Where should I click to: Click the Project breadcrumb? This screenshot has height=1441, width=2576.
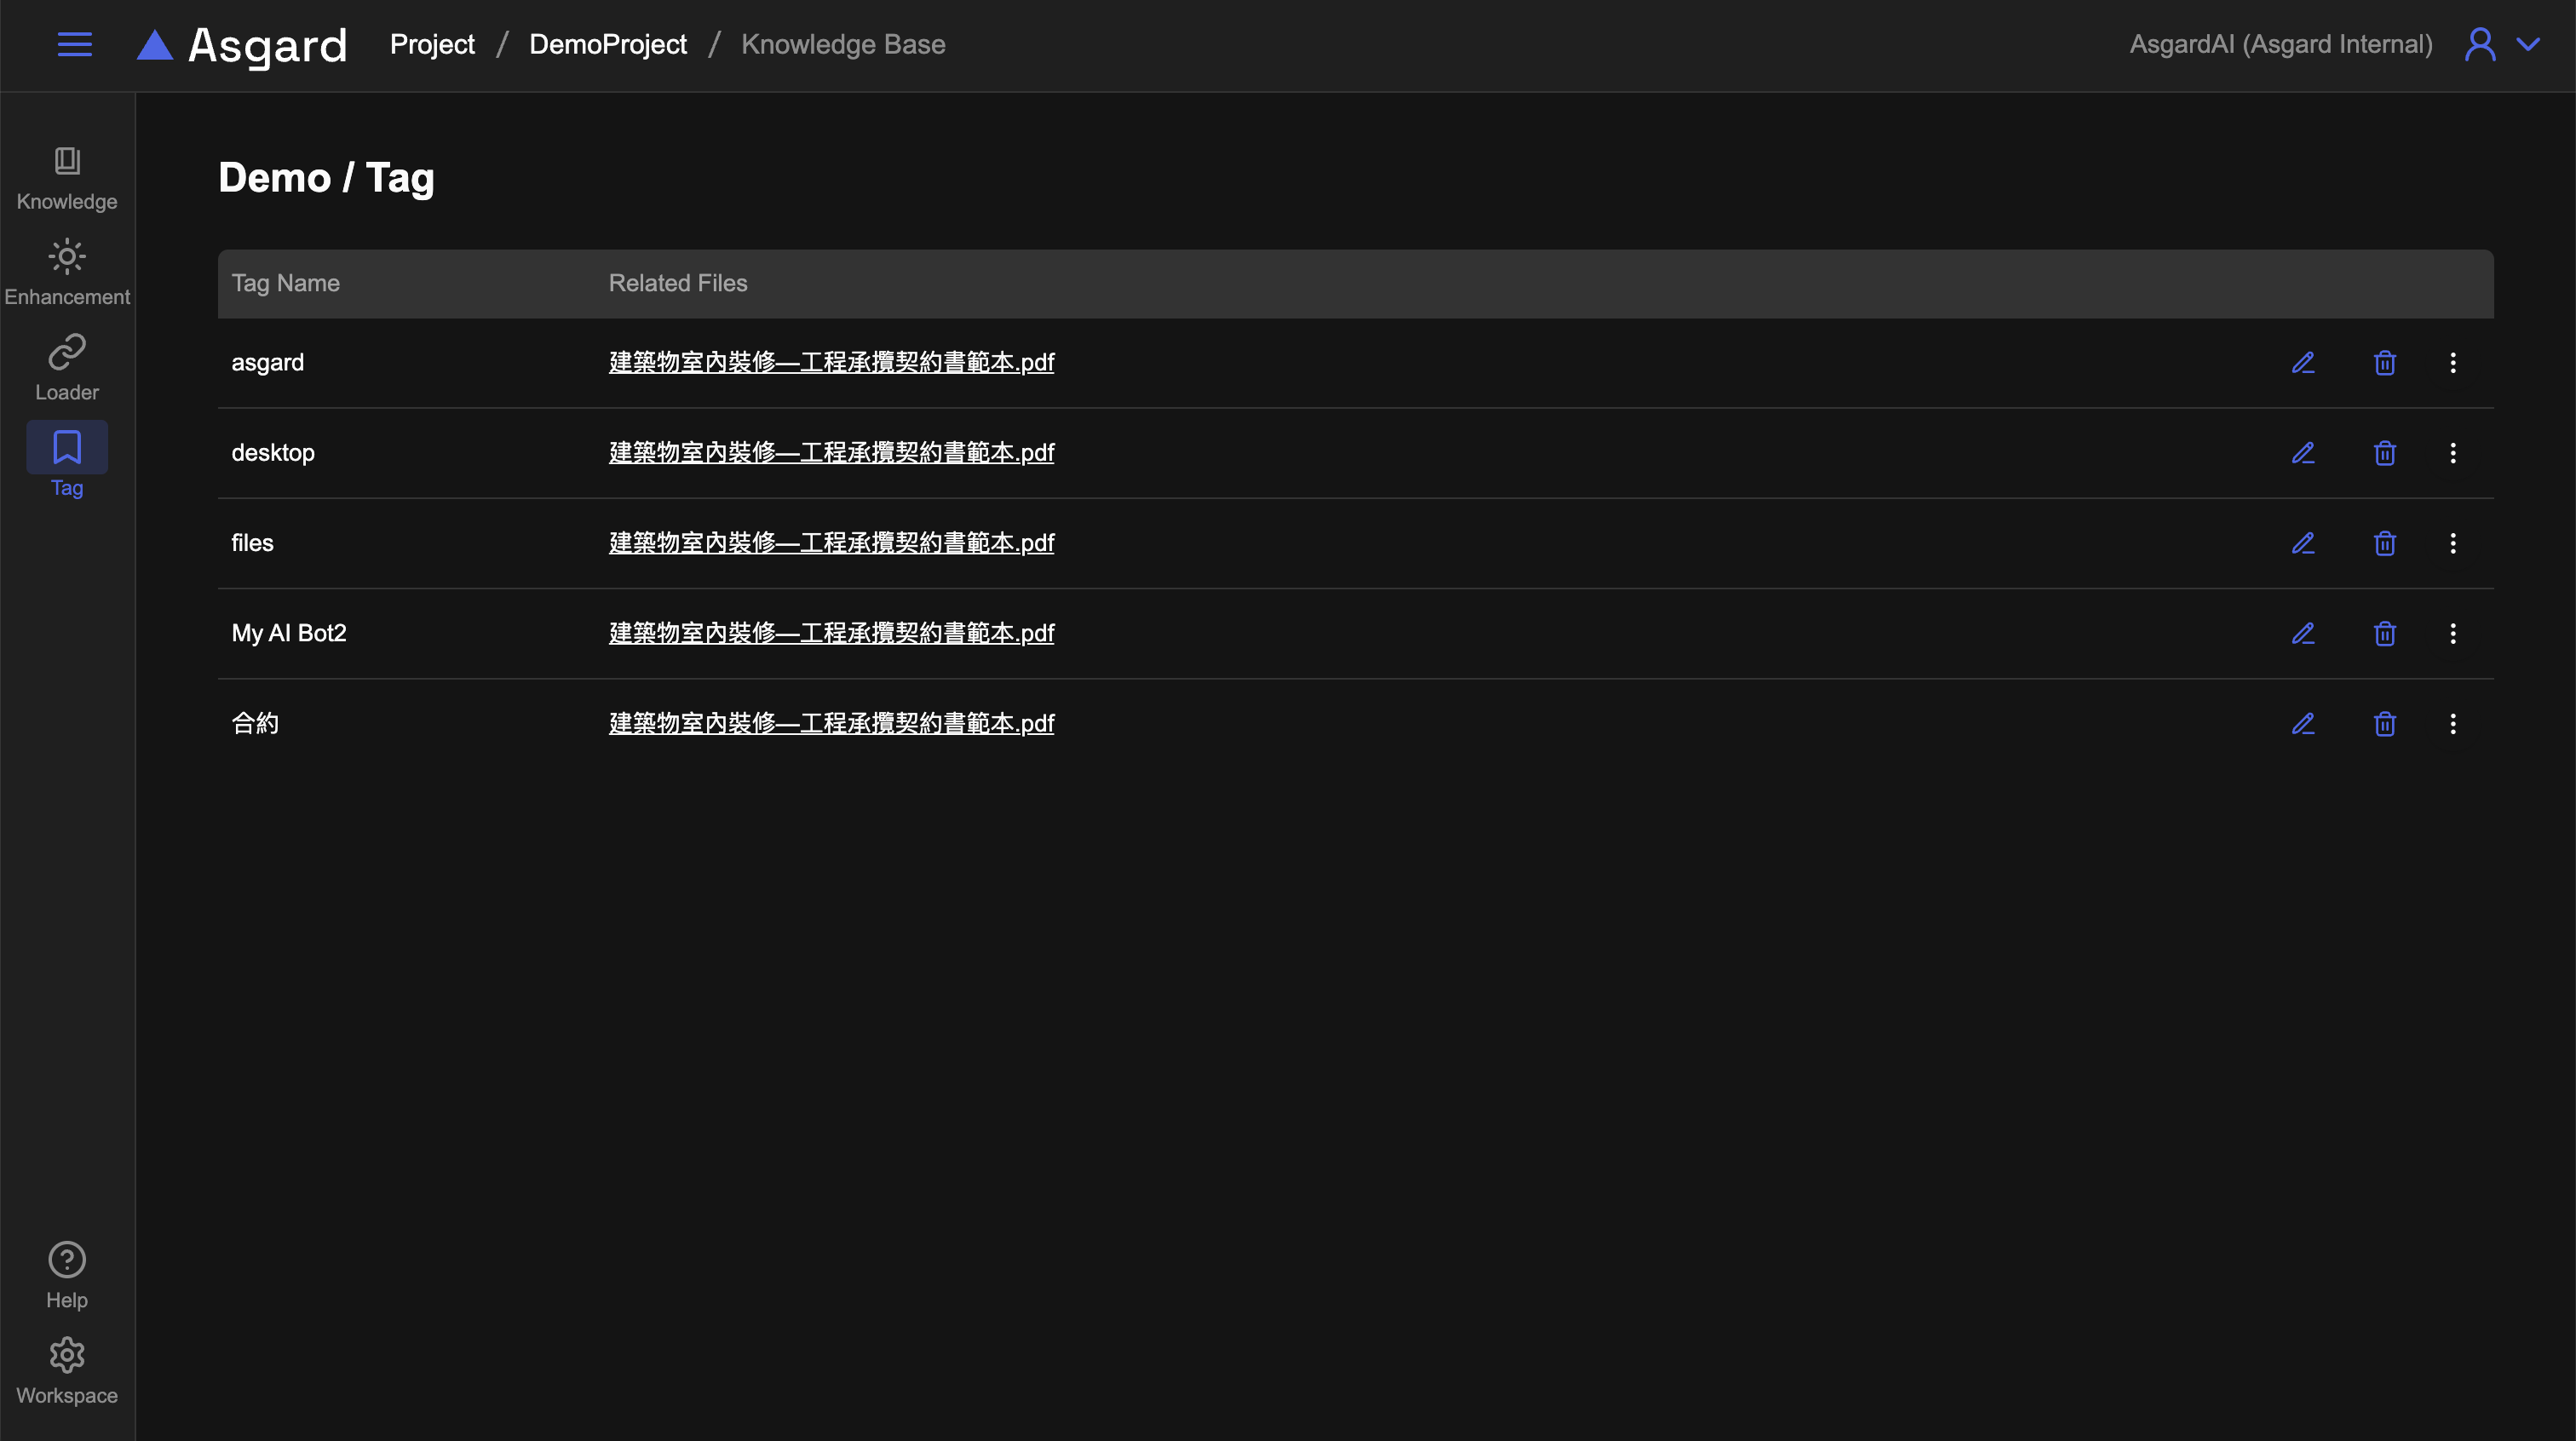(x=432, y=44)
